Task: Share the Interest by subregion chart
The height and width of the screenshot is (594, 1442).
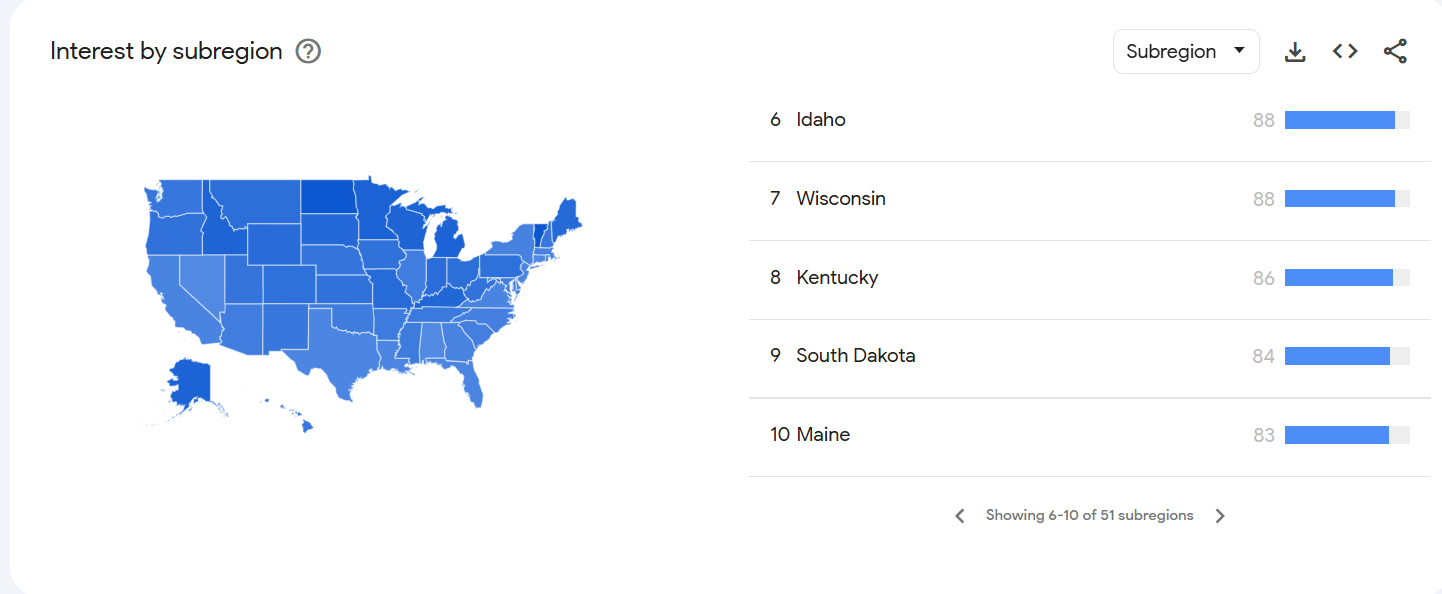Action: pyautogui.click(x=1394, y=50)
